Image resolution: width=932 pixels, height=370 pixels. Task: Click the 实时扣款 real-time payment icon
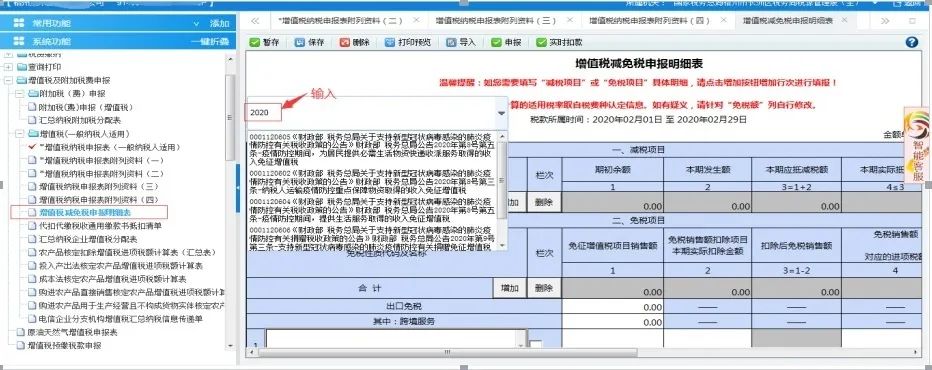(x=541, y=43)
